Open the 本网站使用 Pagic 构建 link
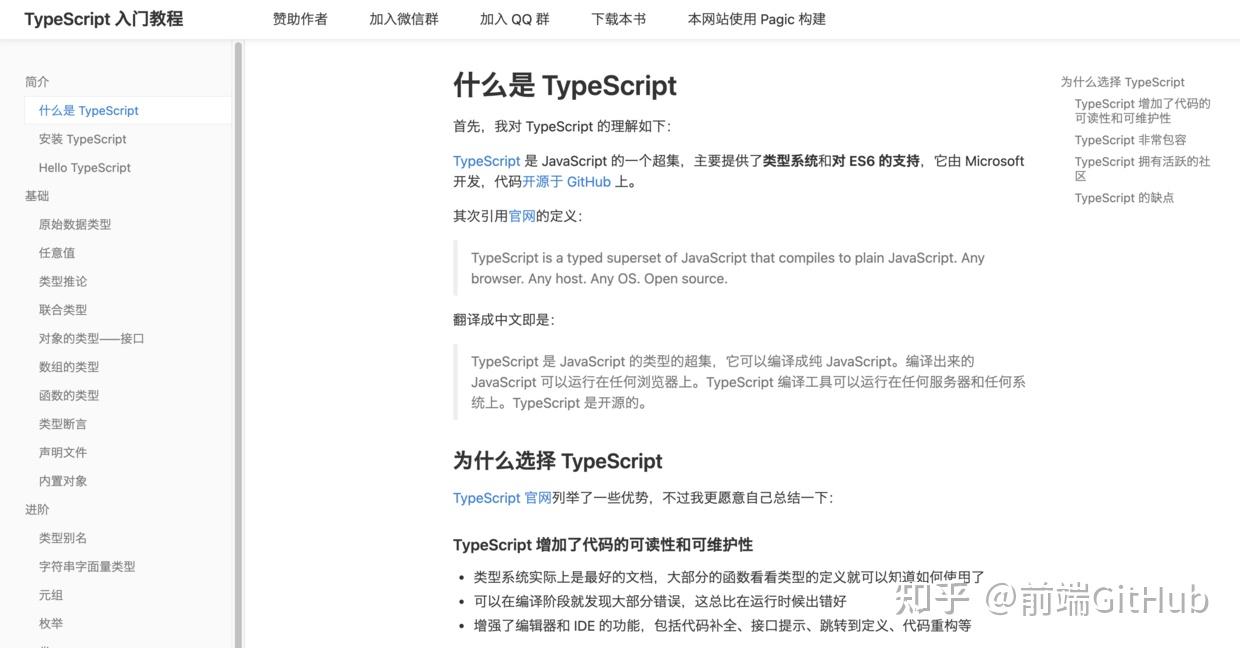The width and height of the screenshot is (1240, 648). 756,18
